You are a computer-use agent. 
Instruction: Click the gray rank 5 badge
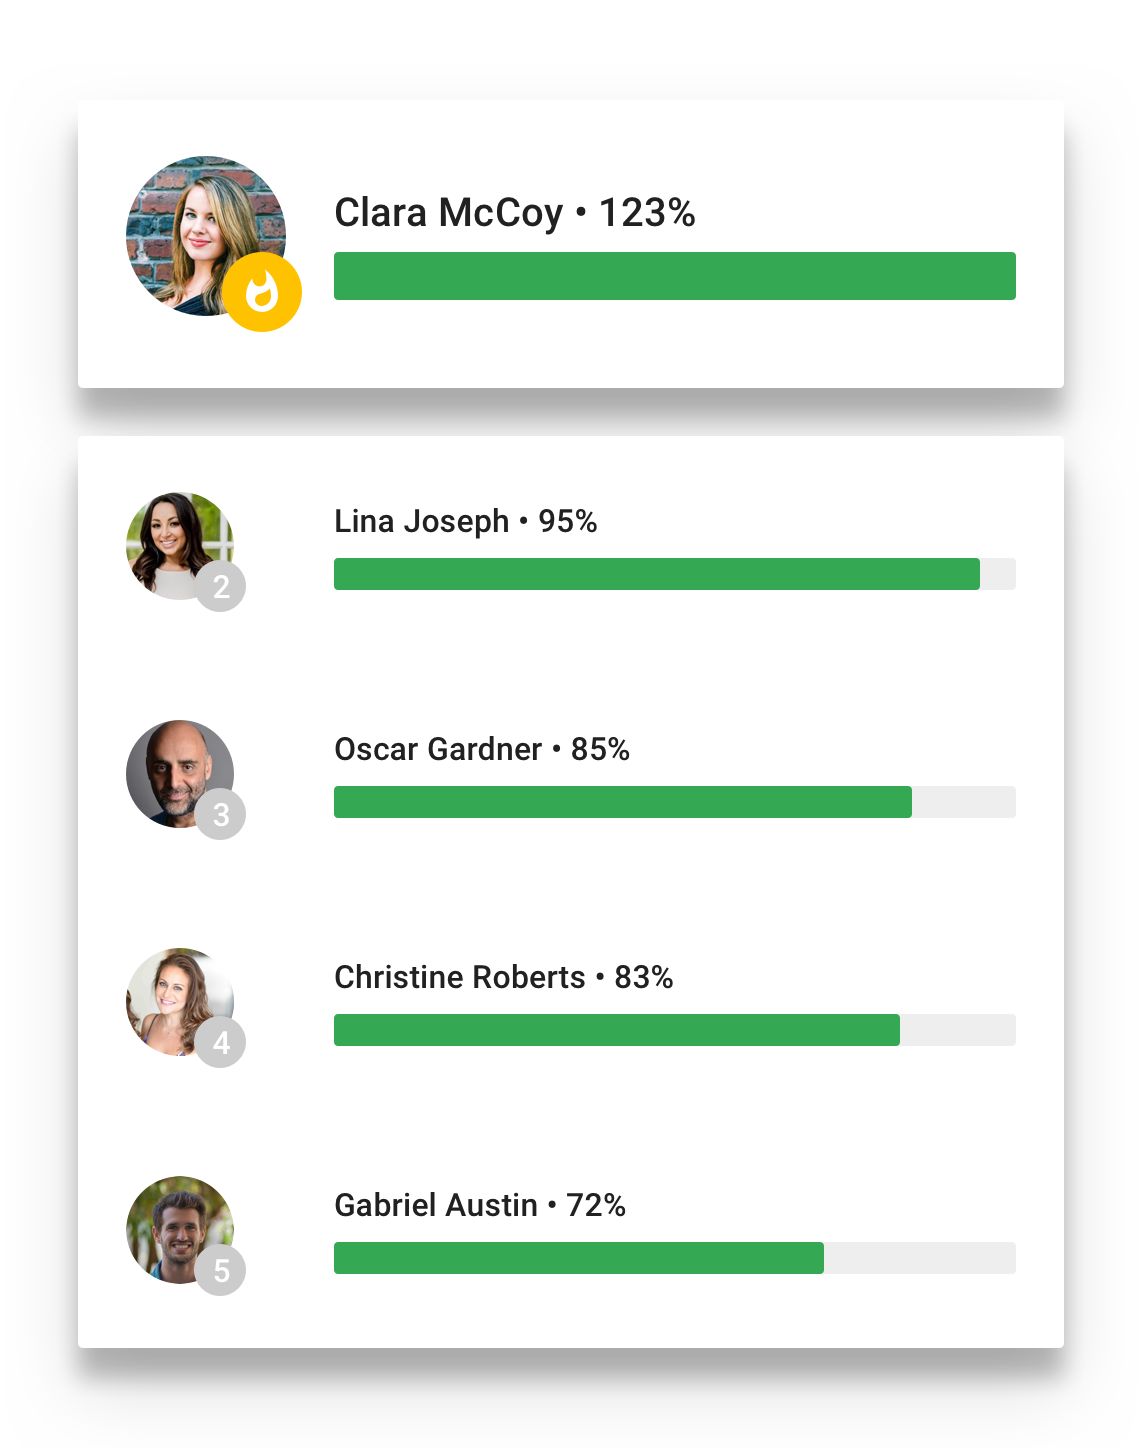(221, 1270)
